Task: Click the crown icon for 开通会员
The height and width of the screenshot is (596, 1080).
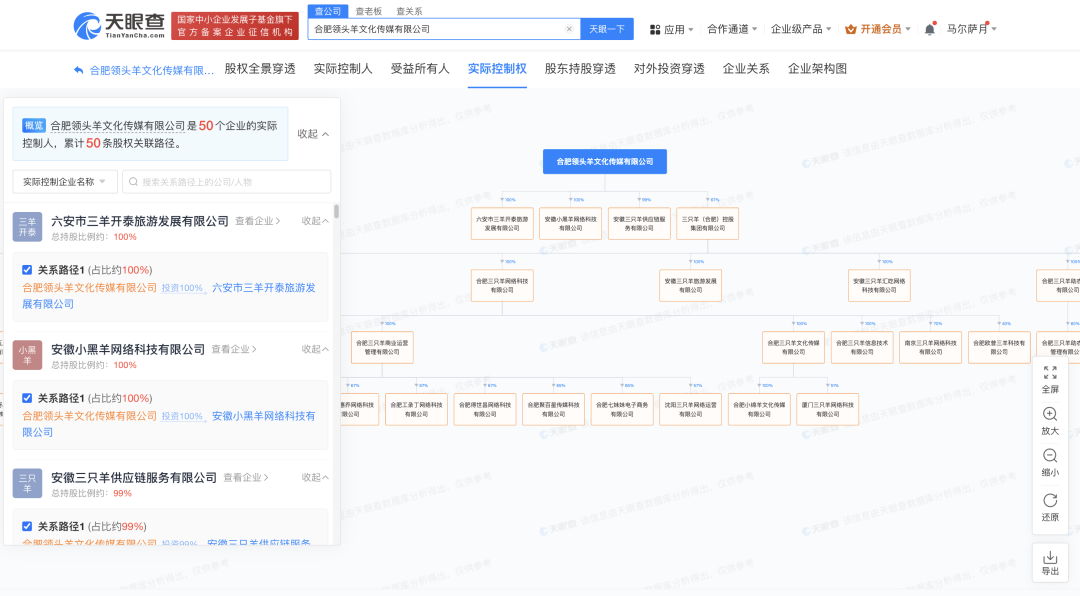Action: (x=851, y=29)
